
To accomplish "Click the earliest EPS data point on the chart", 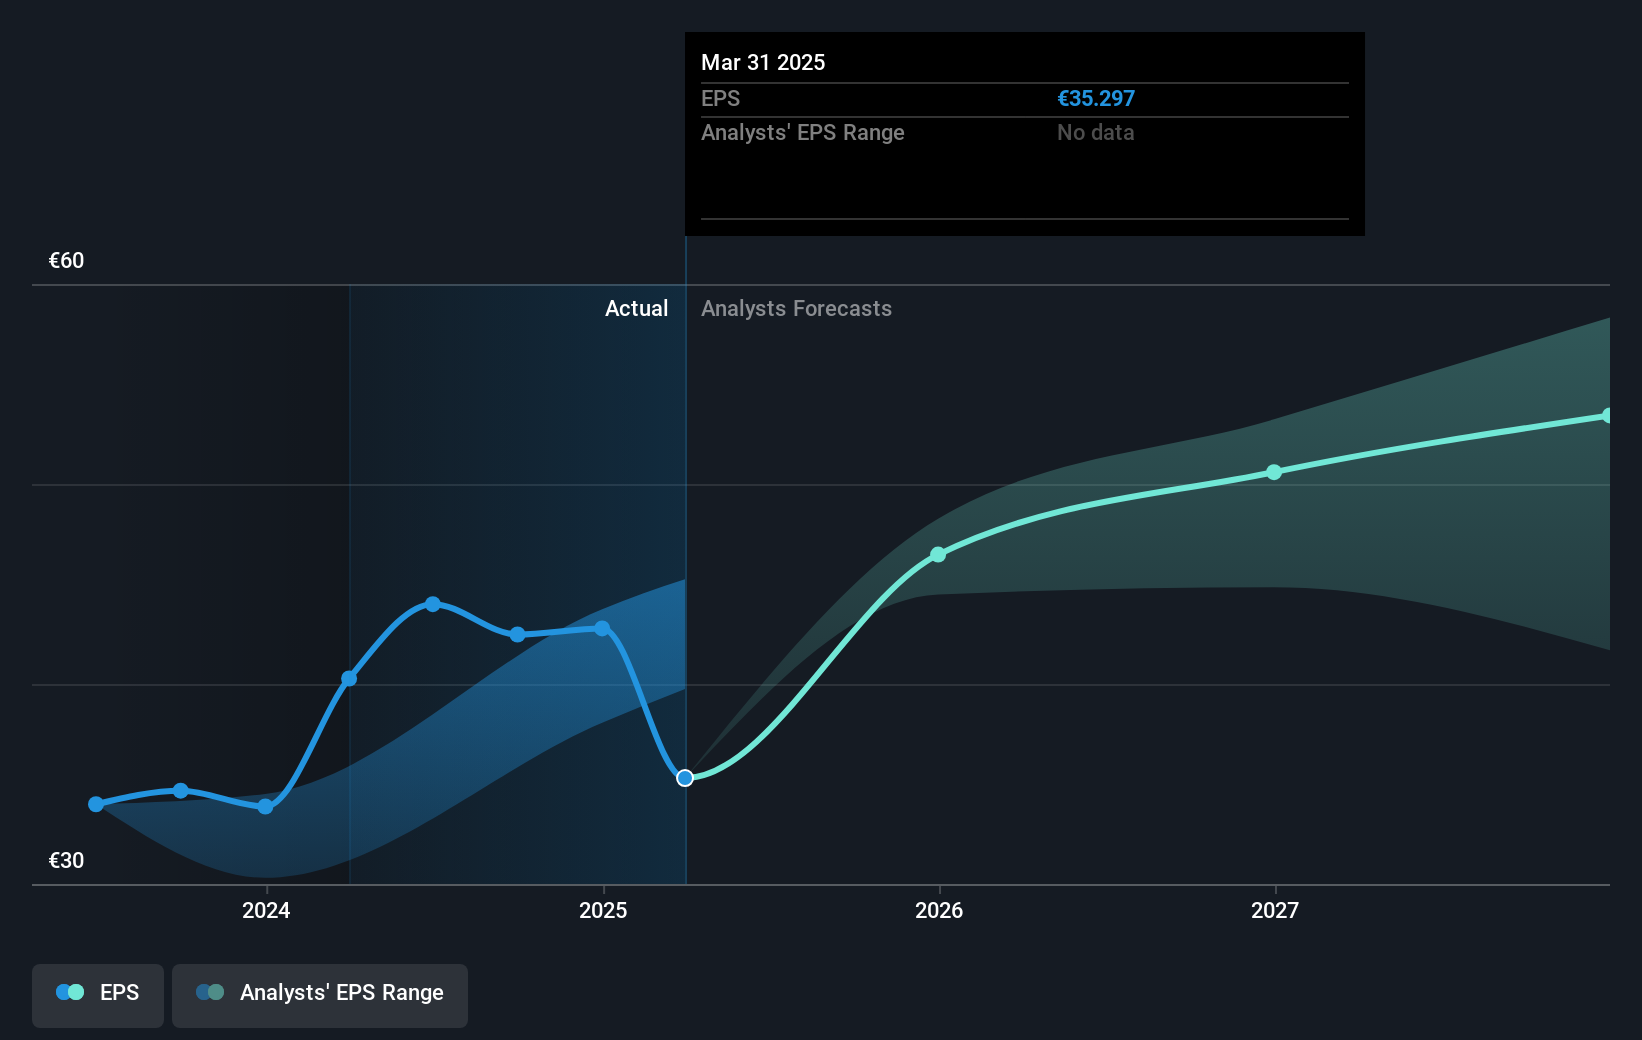I will (x=95, y=803).
